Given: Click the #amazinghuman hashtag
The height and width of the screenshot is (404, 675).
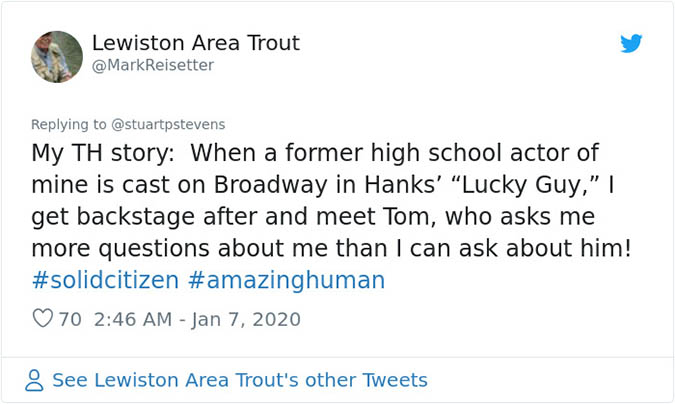Looking at the screenshot, I should [x=286, y=280].
